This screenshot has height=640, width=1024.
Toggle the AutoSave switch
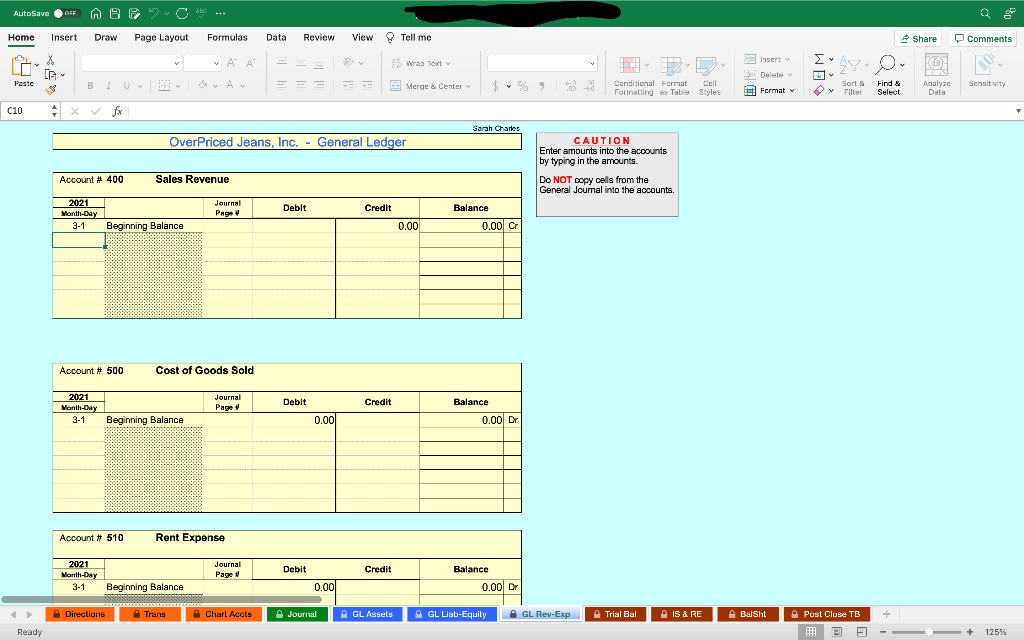pos(66,13)
